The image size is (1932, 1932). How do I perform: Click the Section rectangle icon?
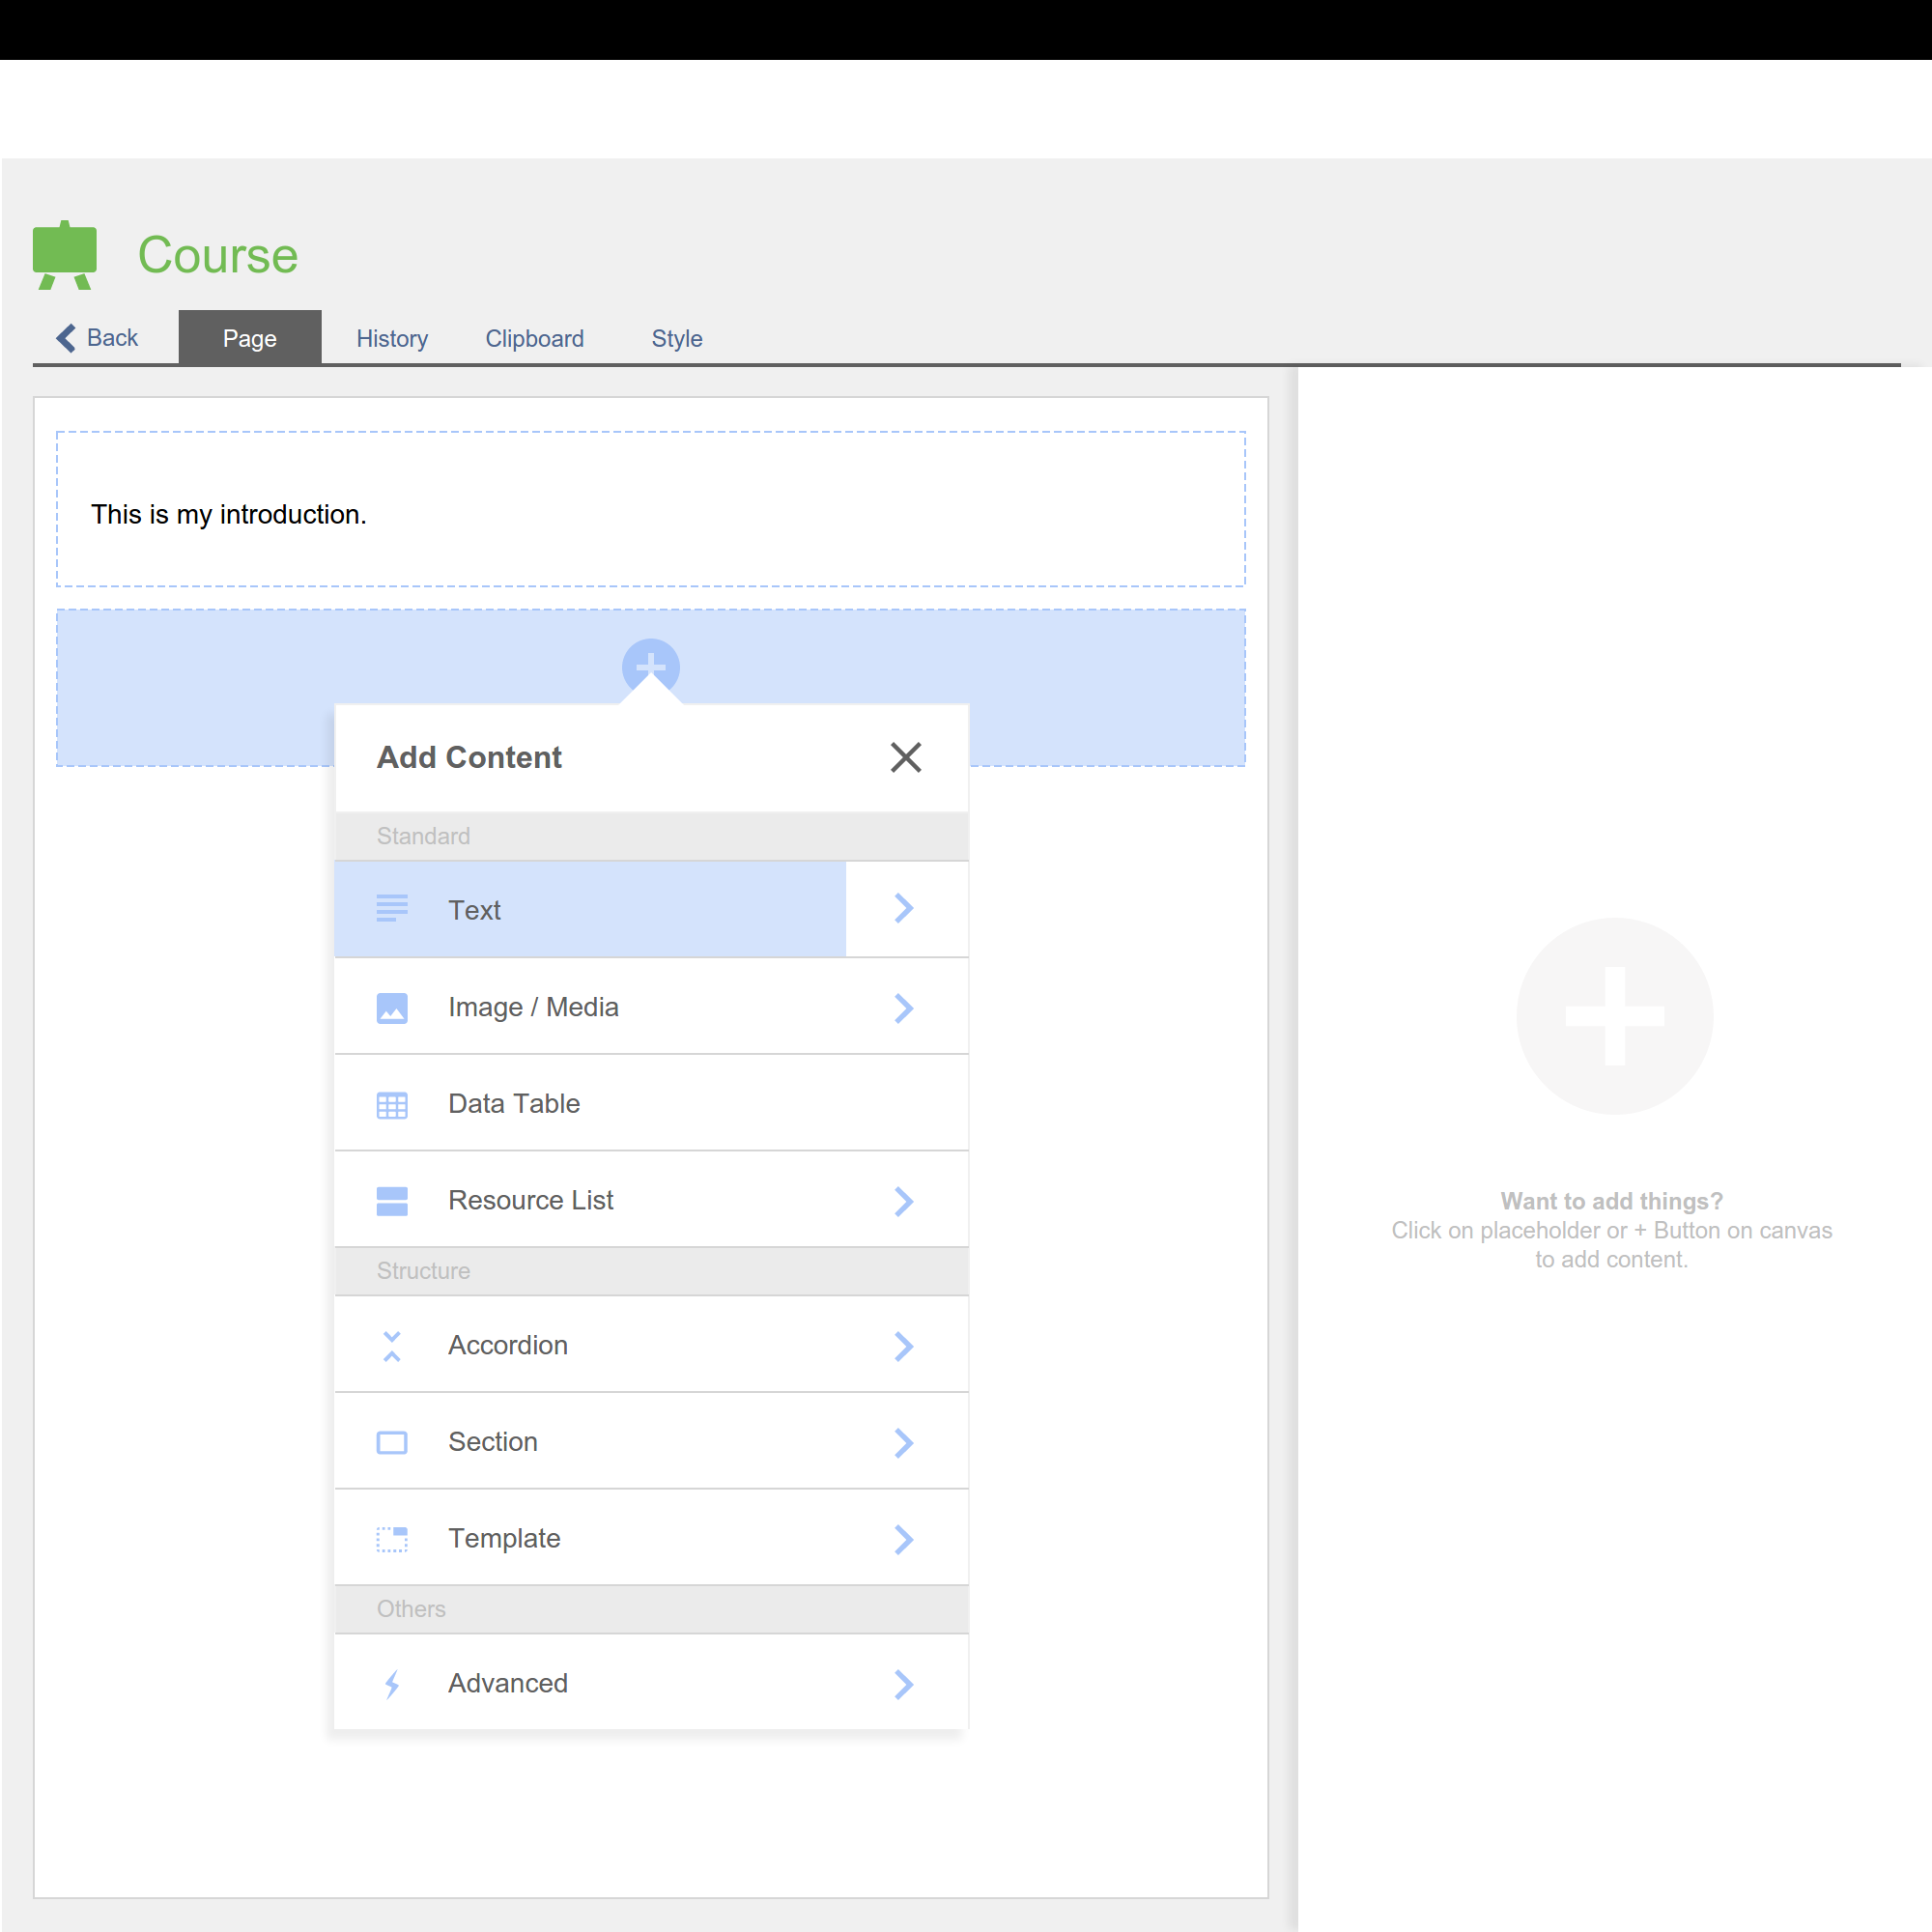pos(392,1442)
